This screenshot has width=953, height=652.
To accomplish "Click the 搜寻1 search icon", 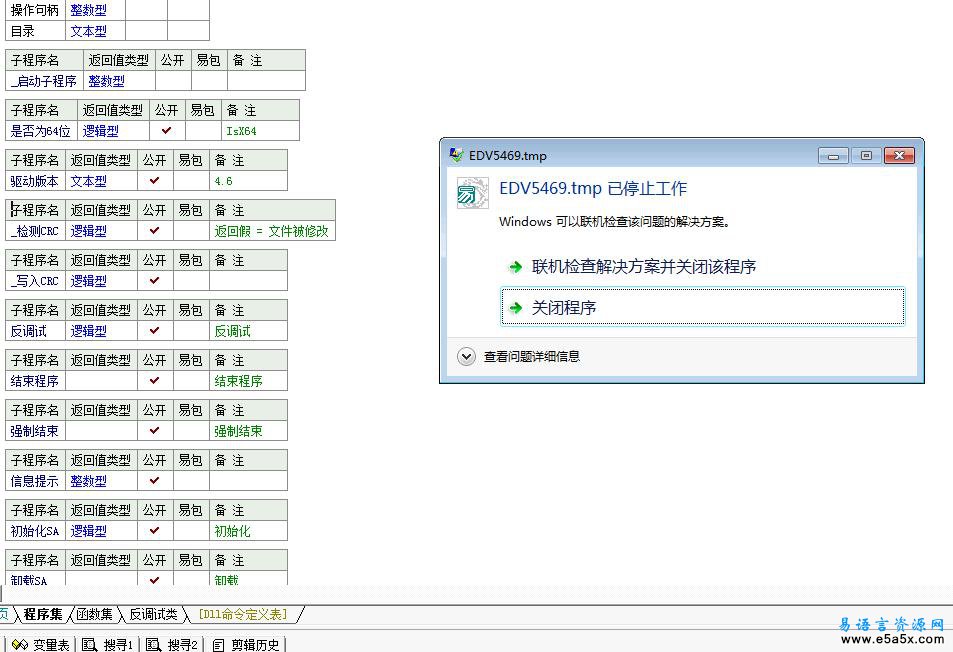I will [x=89, y=645].
